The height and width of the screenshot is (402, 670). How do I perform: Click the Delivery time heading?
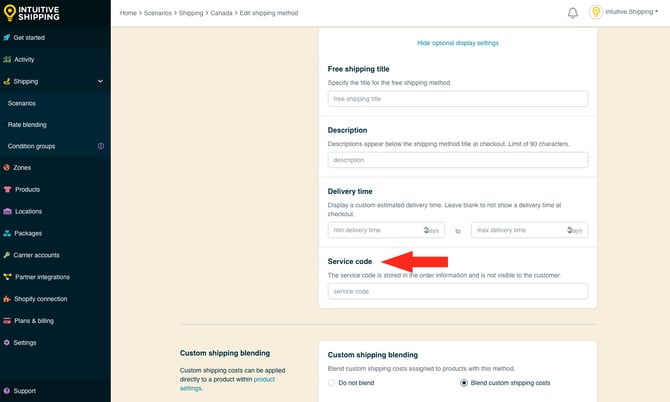350,191
